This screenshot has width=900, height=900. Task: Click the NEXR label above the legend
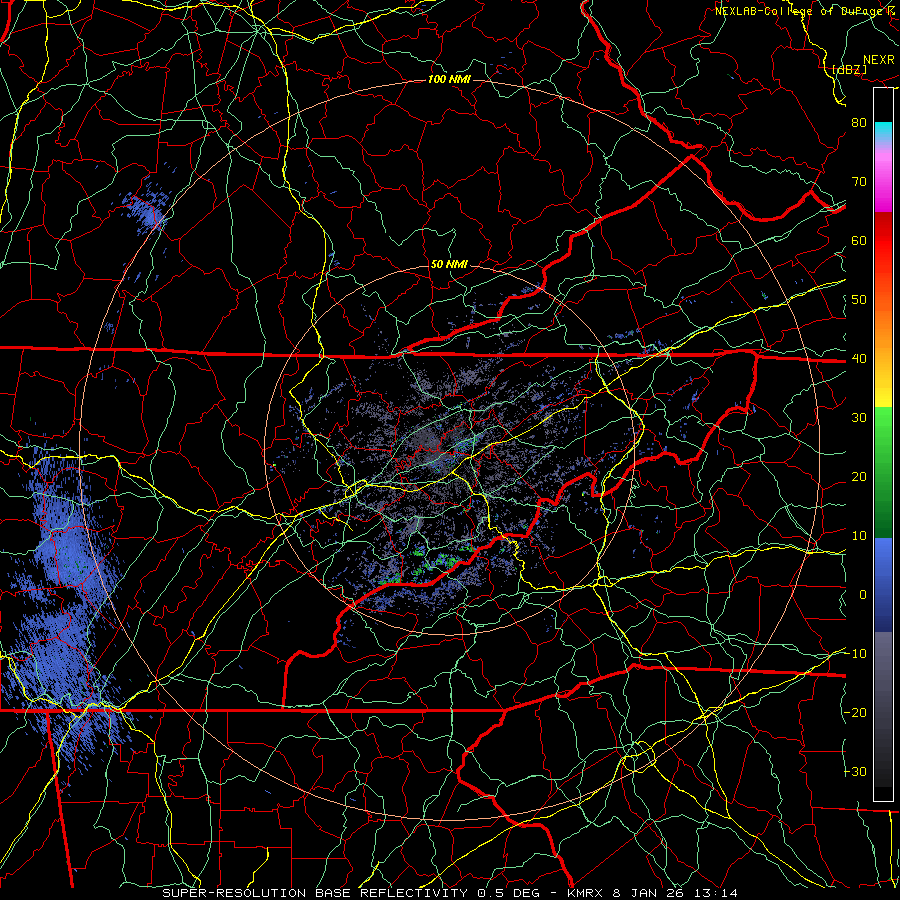(879, 60)
